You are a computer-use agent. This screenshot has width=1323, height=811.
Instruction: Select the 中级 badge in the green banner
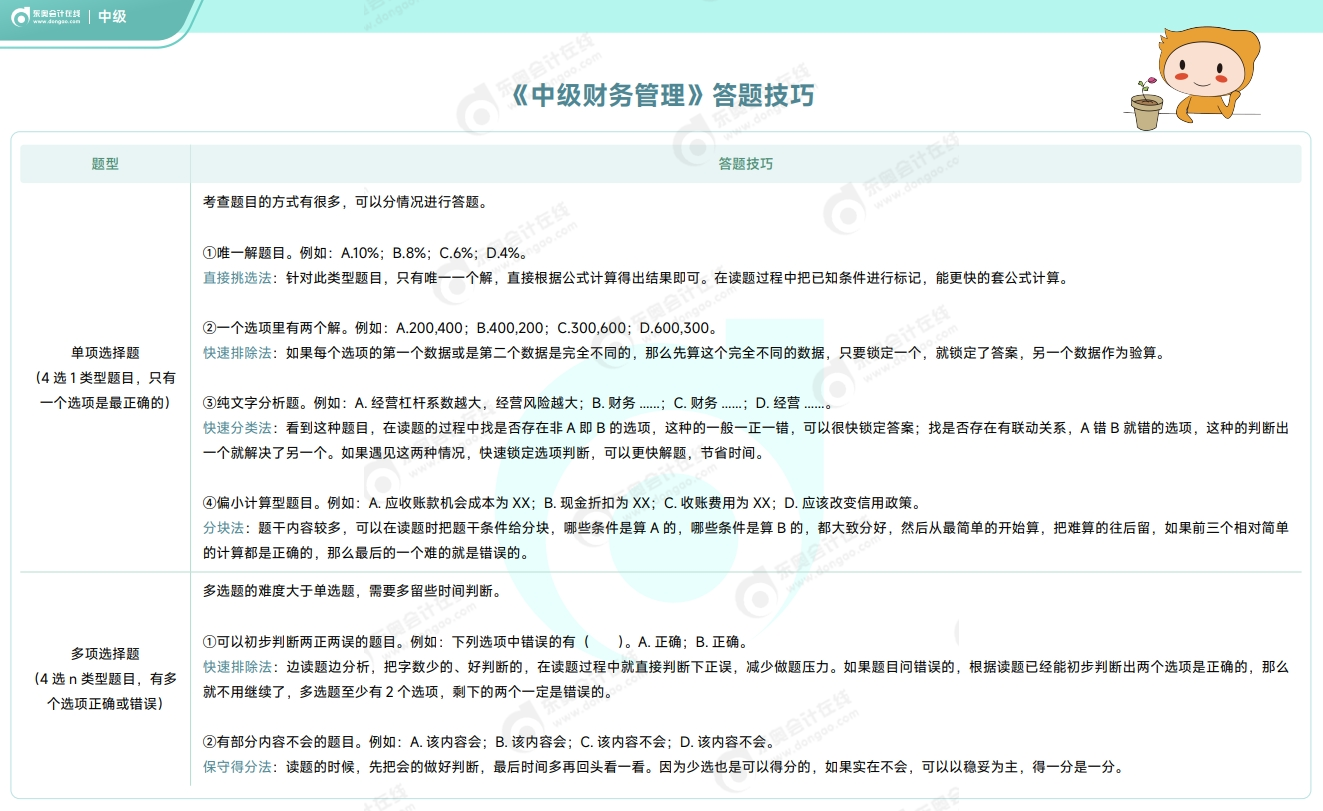(112, 17)
